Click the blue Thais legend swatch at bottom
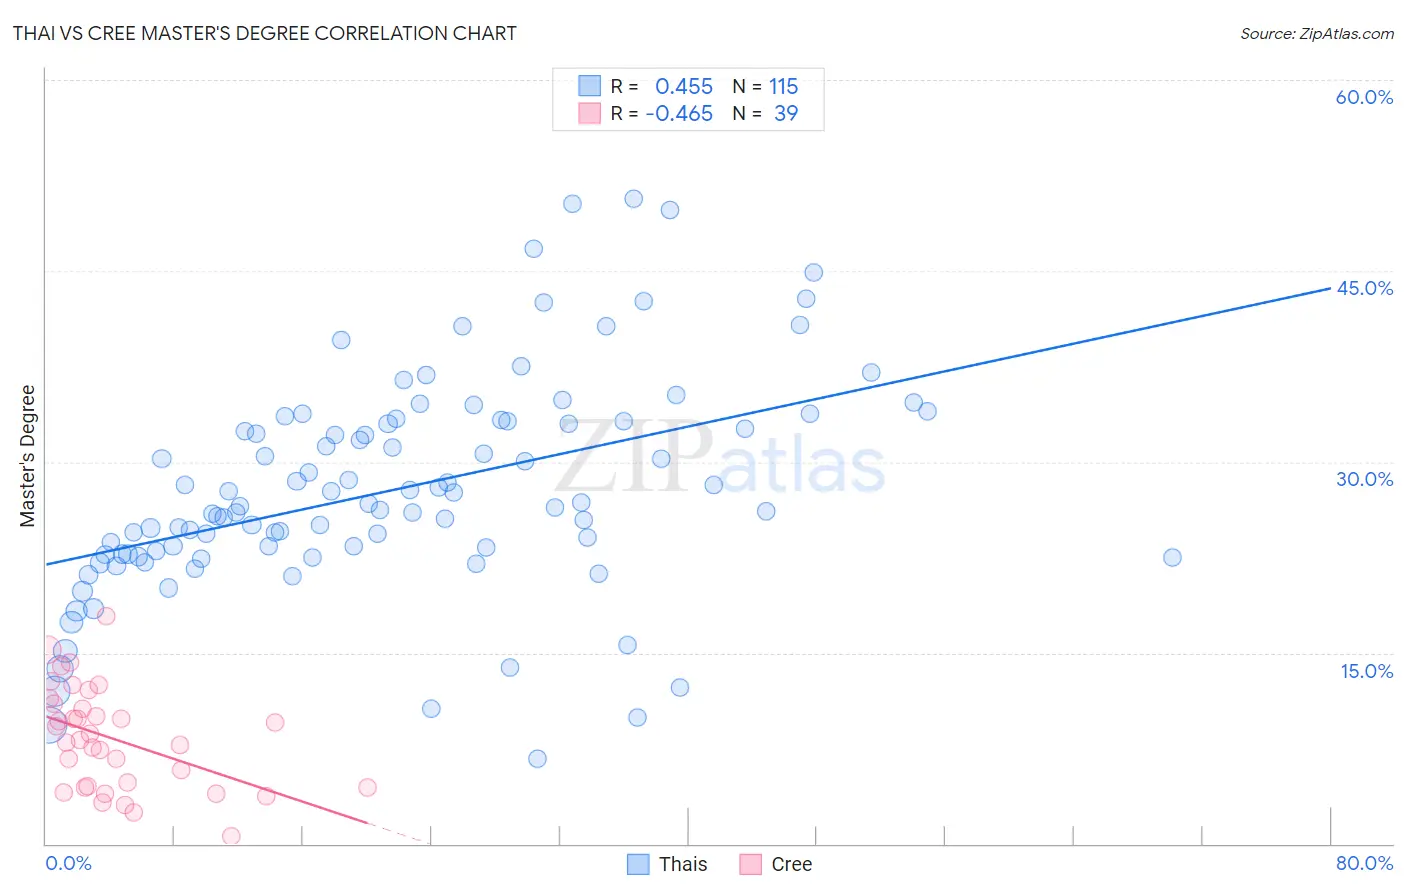The height and width of the screenshot is (892, 1406). point(638,864)
